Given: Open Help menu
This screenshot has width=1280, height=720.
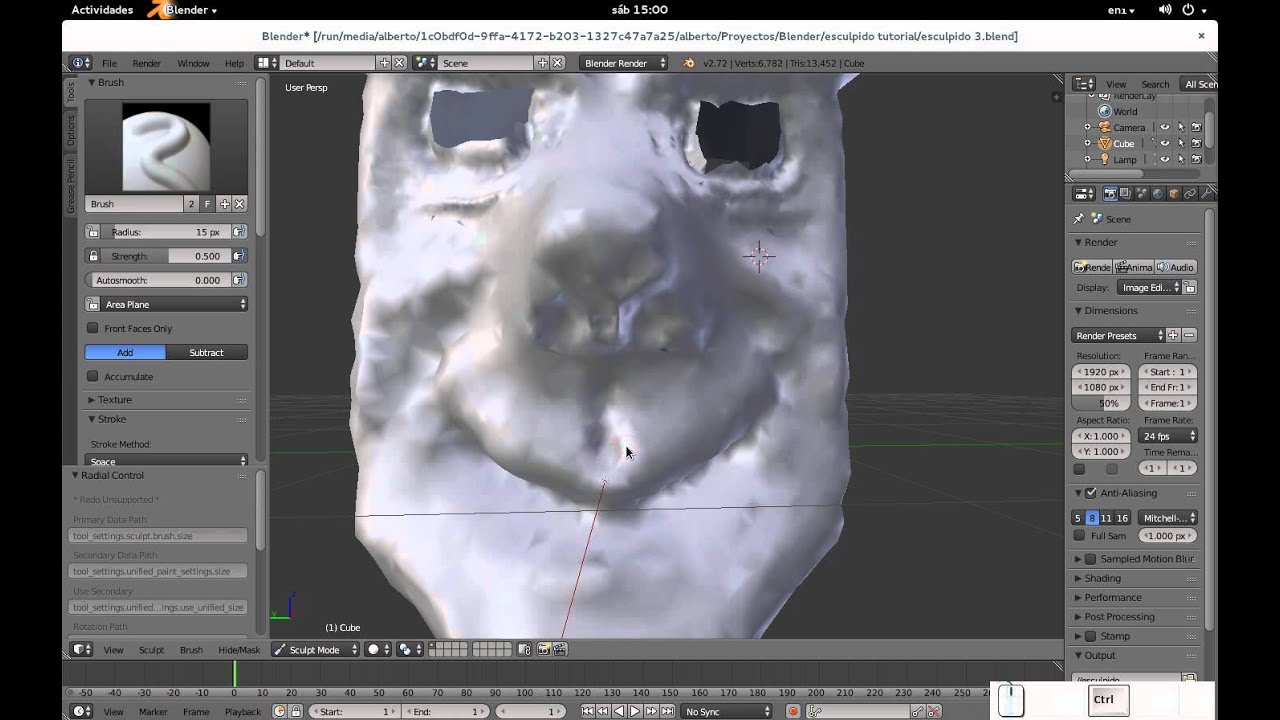Looking at the screenshot, I should [234, 63].
